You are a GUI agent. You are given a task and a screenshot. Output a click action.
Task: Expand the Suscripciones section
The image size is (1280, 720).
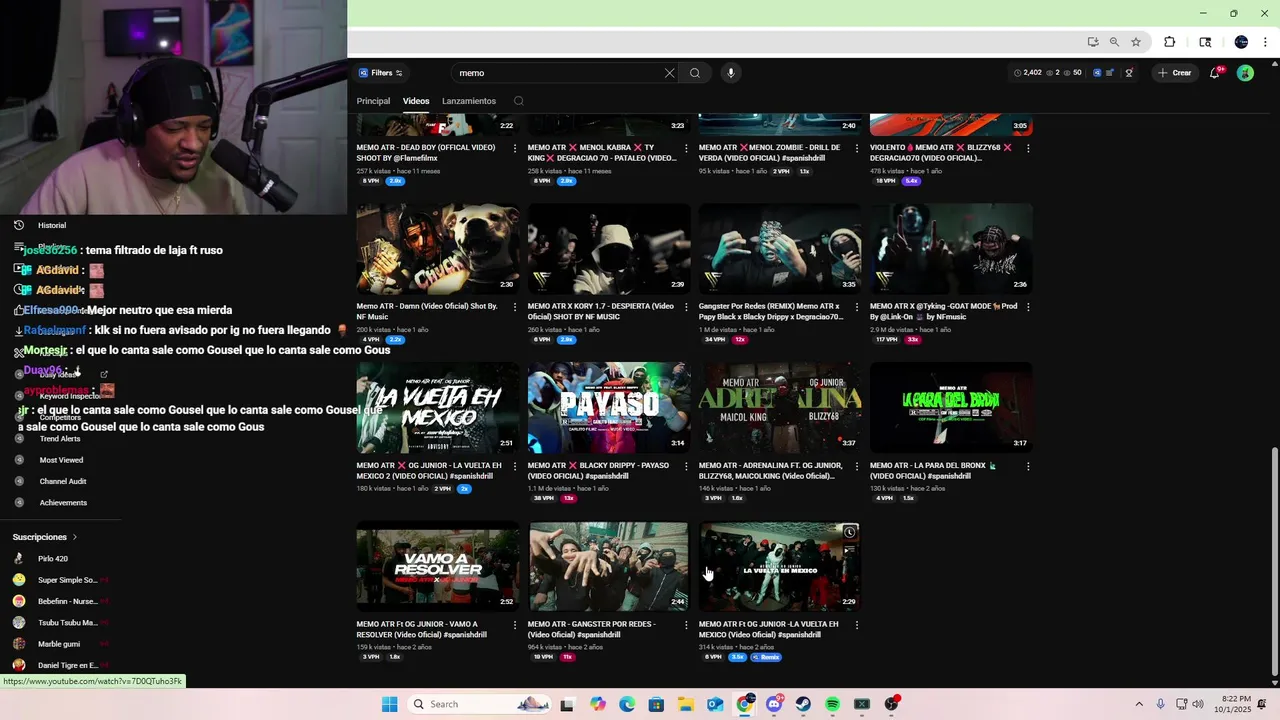(x=45, y=537)
